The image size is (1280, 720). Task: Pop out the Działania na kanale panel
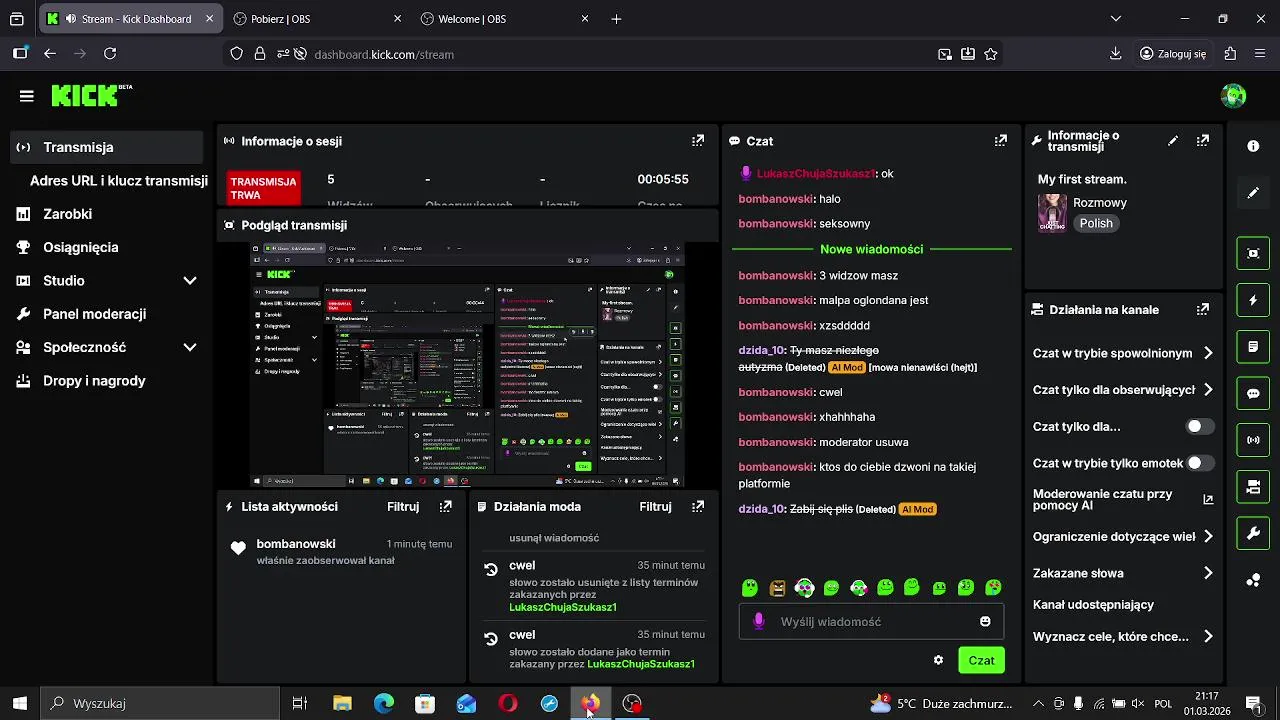(1203, 310)
